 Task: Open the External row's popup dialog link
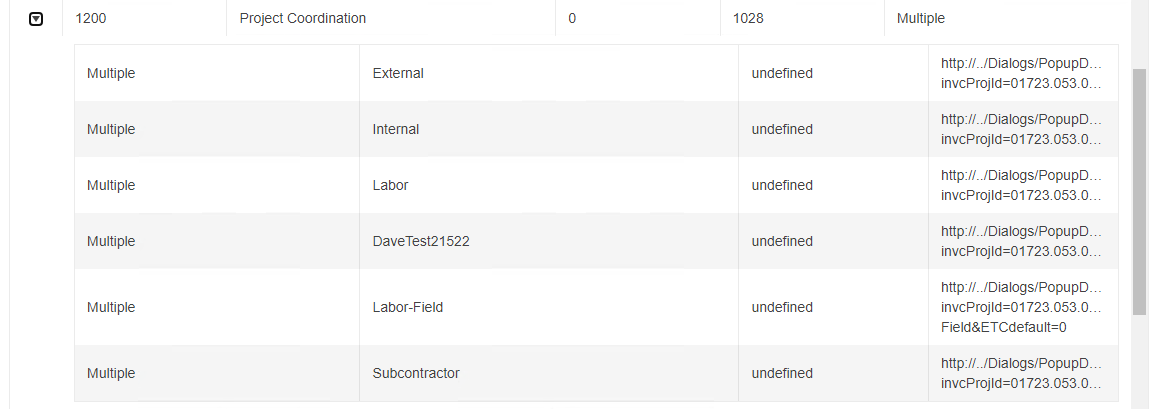tap(1020, 73)
